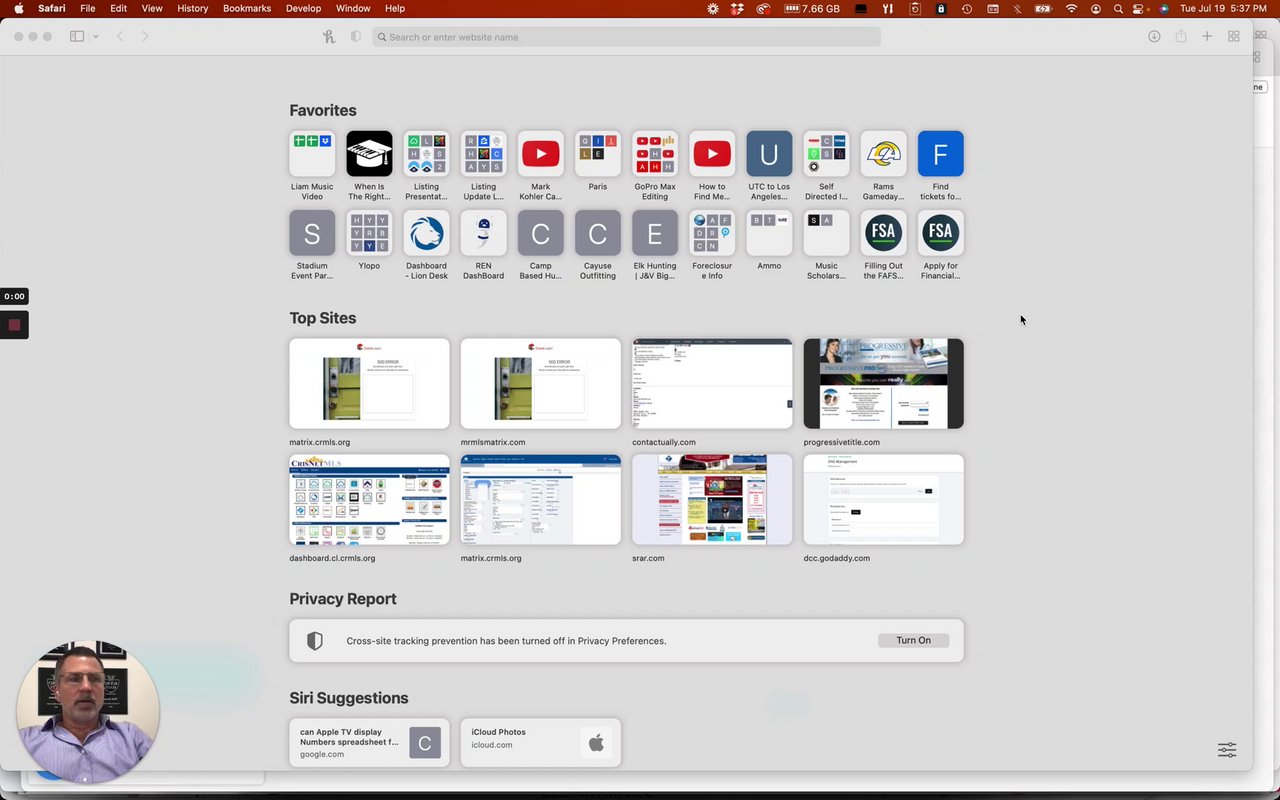Open the Self Directed favorites folder
Screen dimensions: 1280x800
click(x=826, y=154)
